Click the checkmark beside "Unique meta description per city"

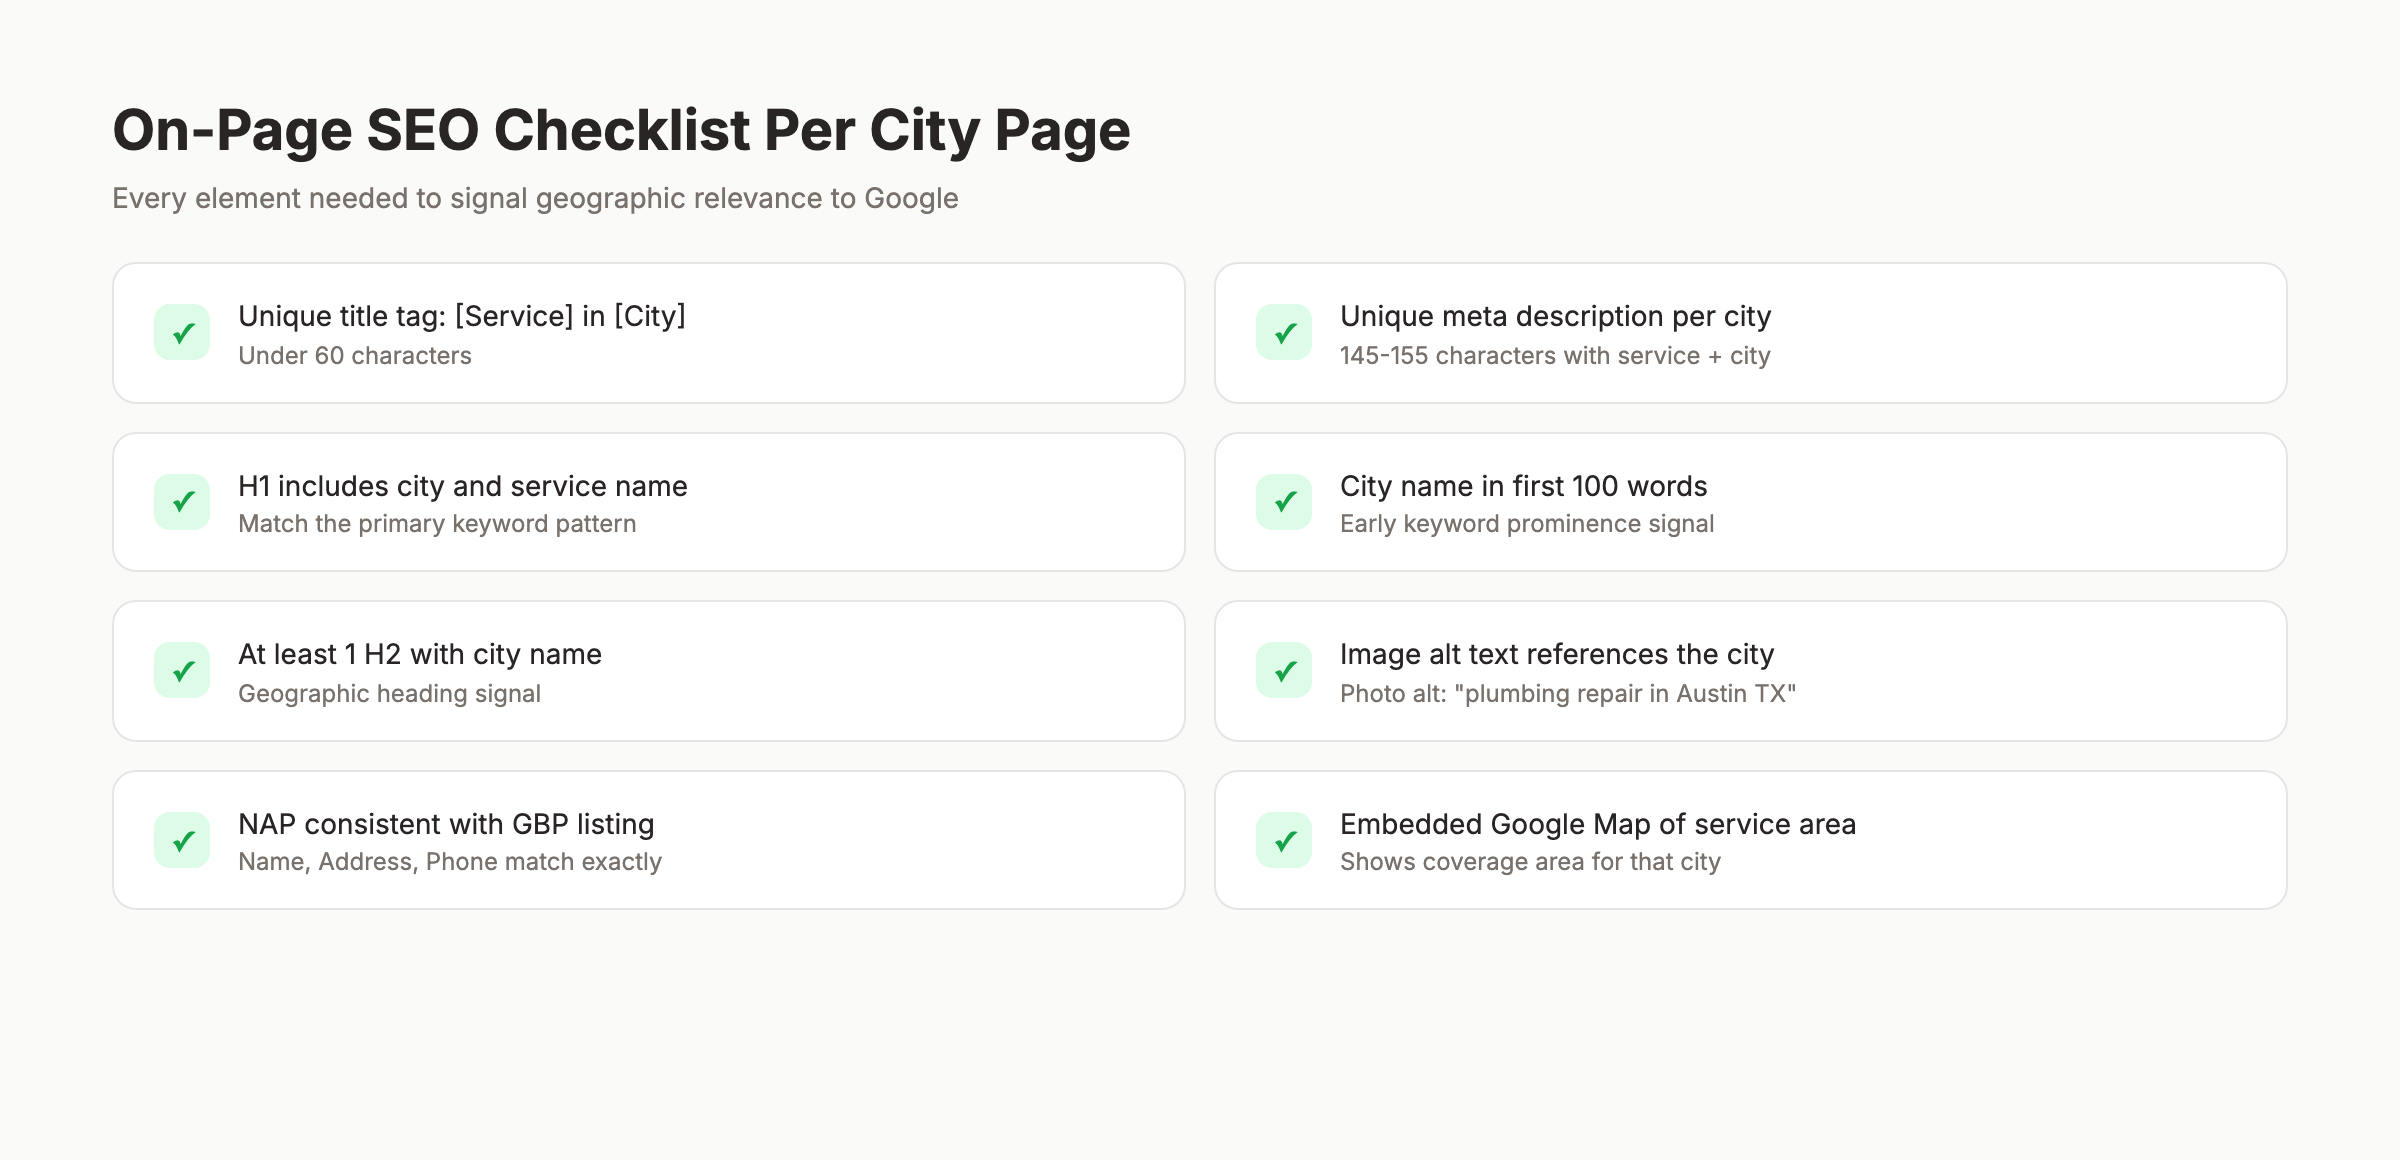pos(1284,332)
